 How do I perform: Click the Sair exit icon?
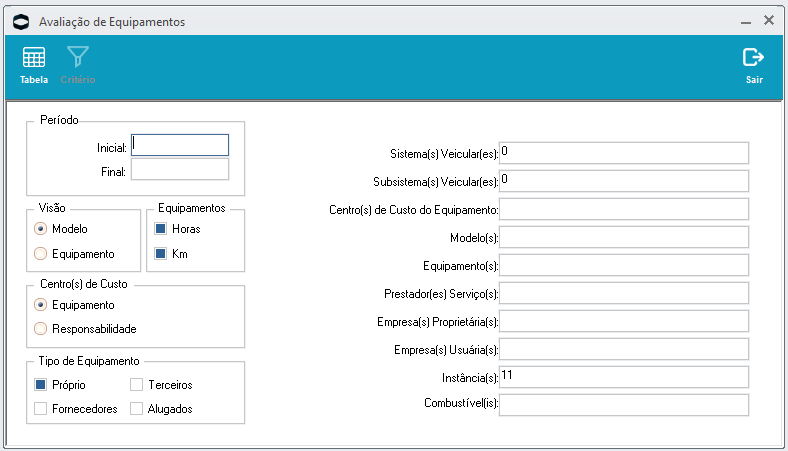754,58
